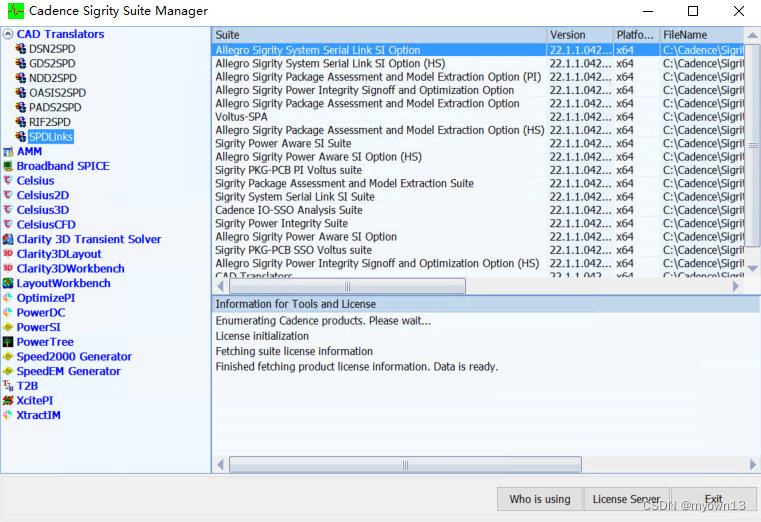Click the FileName column header

702,35
